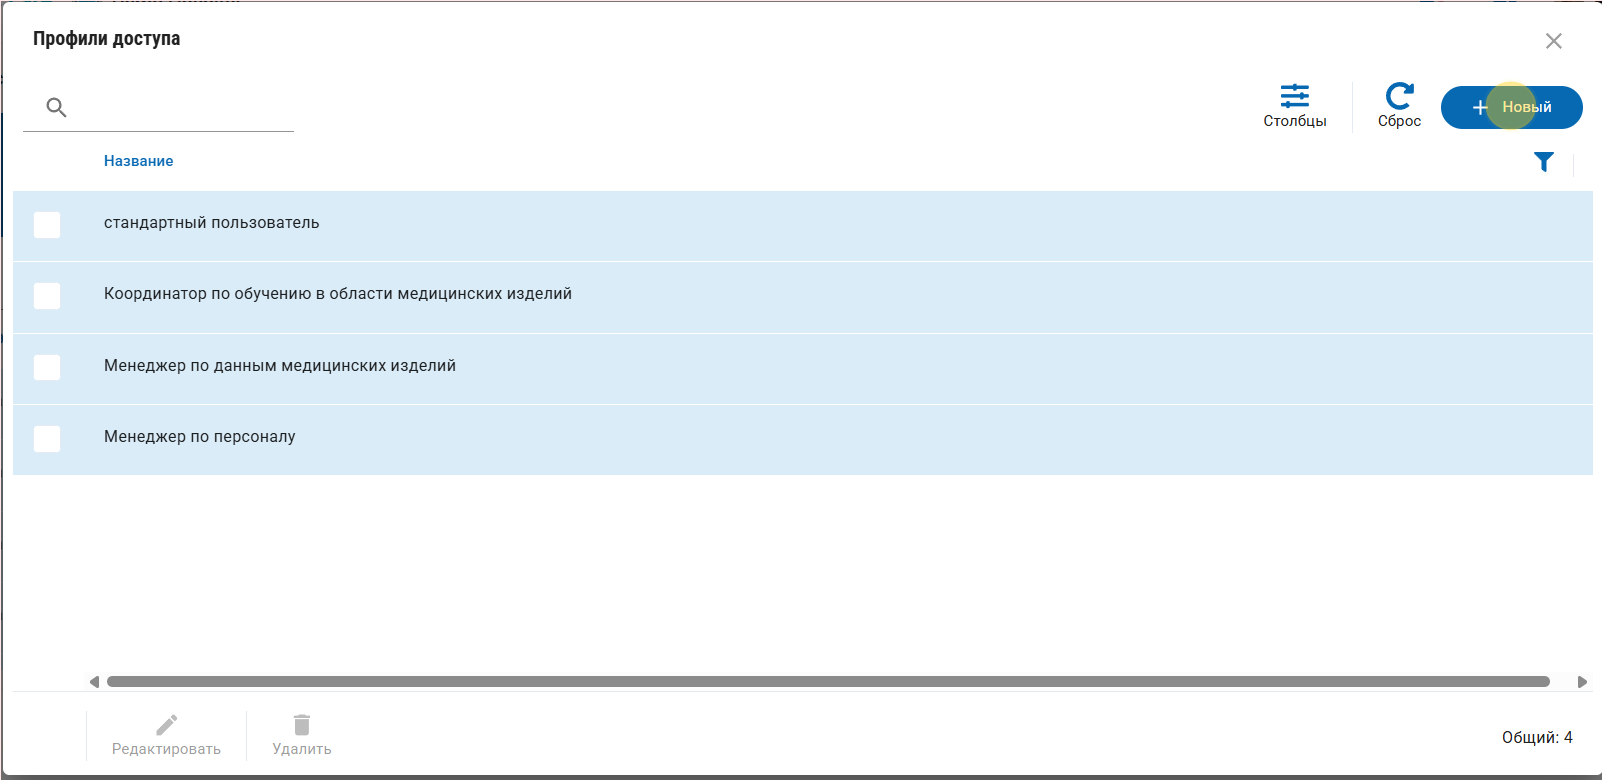Click the pencil Редактировать icon
Image resolution: width=1602 pixels, height=780 pixels.
166,725
